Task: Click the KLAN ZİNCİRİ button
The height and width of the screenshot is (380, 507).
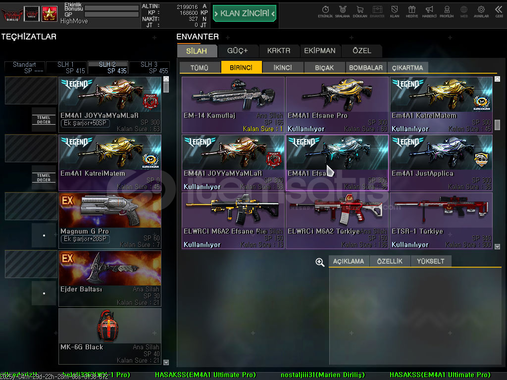Action: click(245, 13)
